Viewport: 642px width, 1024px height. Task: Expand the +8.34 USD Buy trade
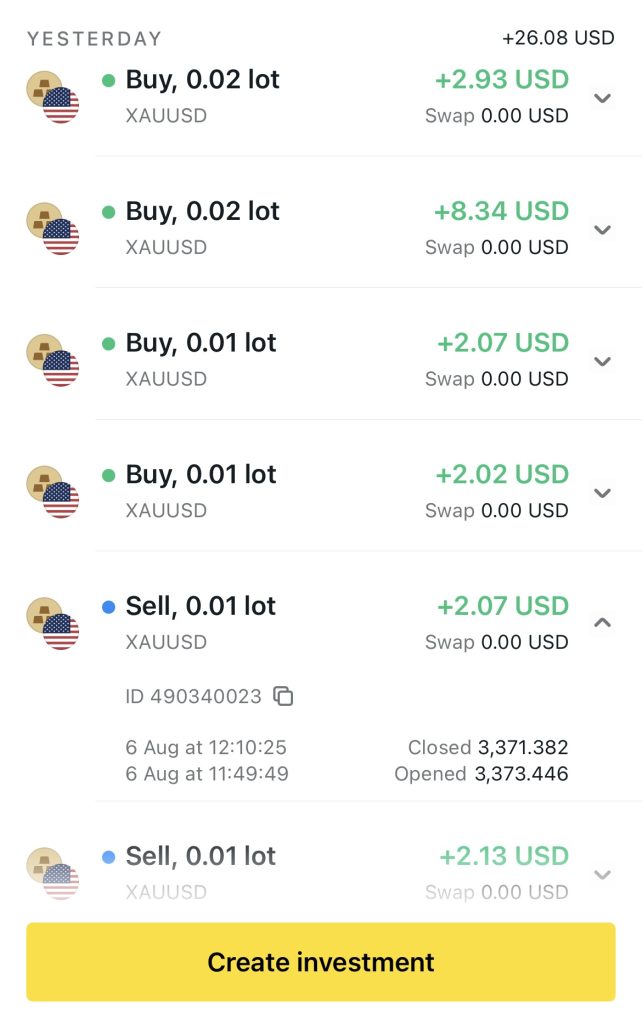coord(602,230)
